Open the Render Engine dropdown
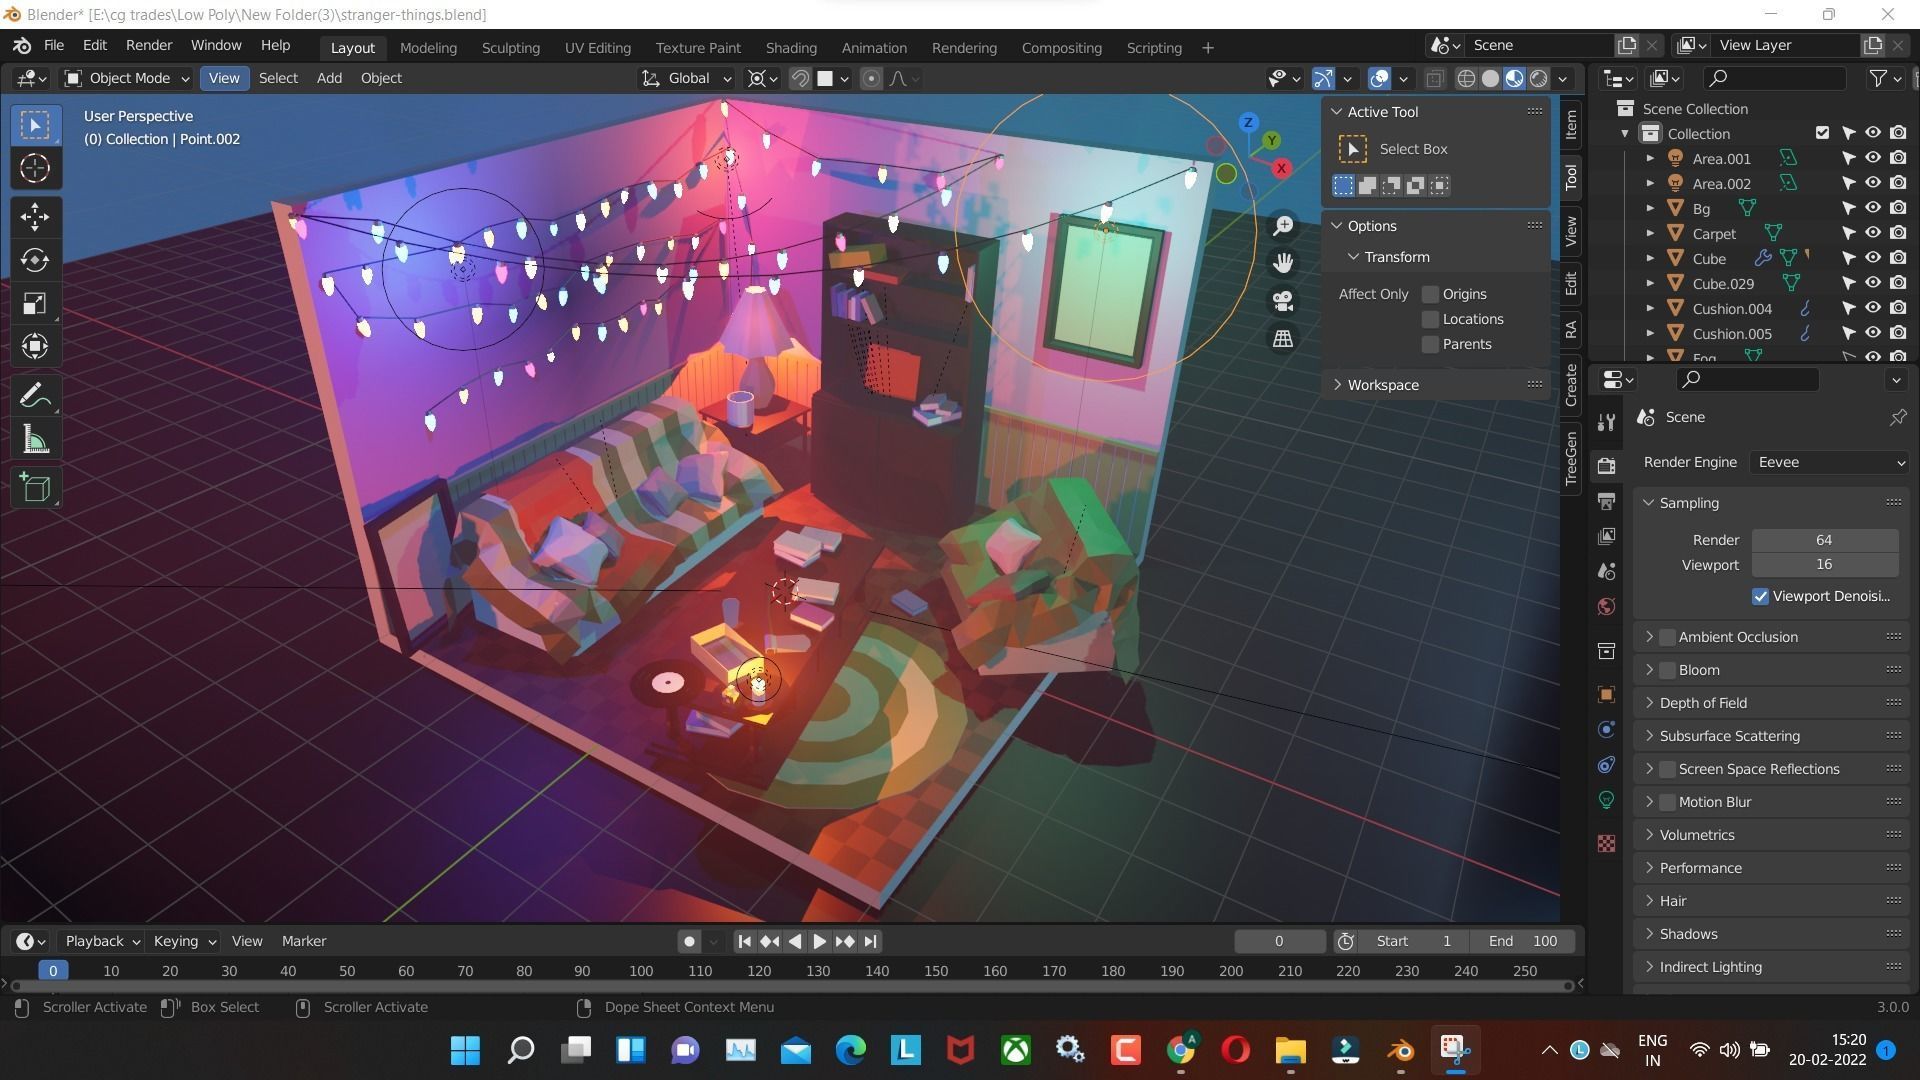 (x=1828, y=461)
